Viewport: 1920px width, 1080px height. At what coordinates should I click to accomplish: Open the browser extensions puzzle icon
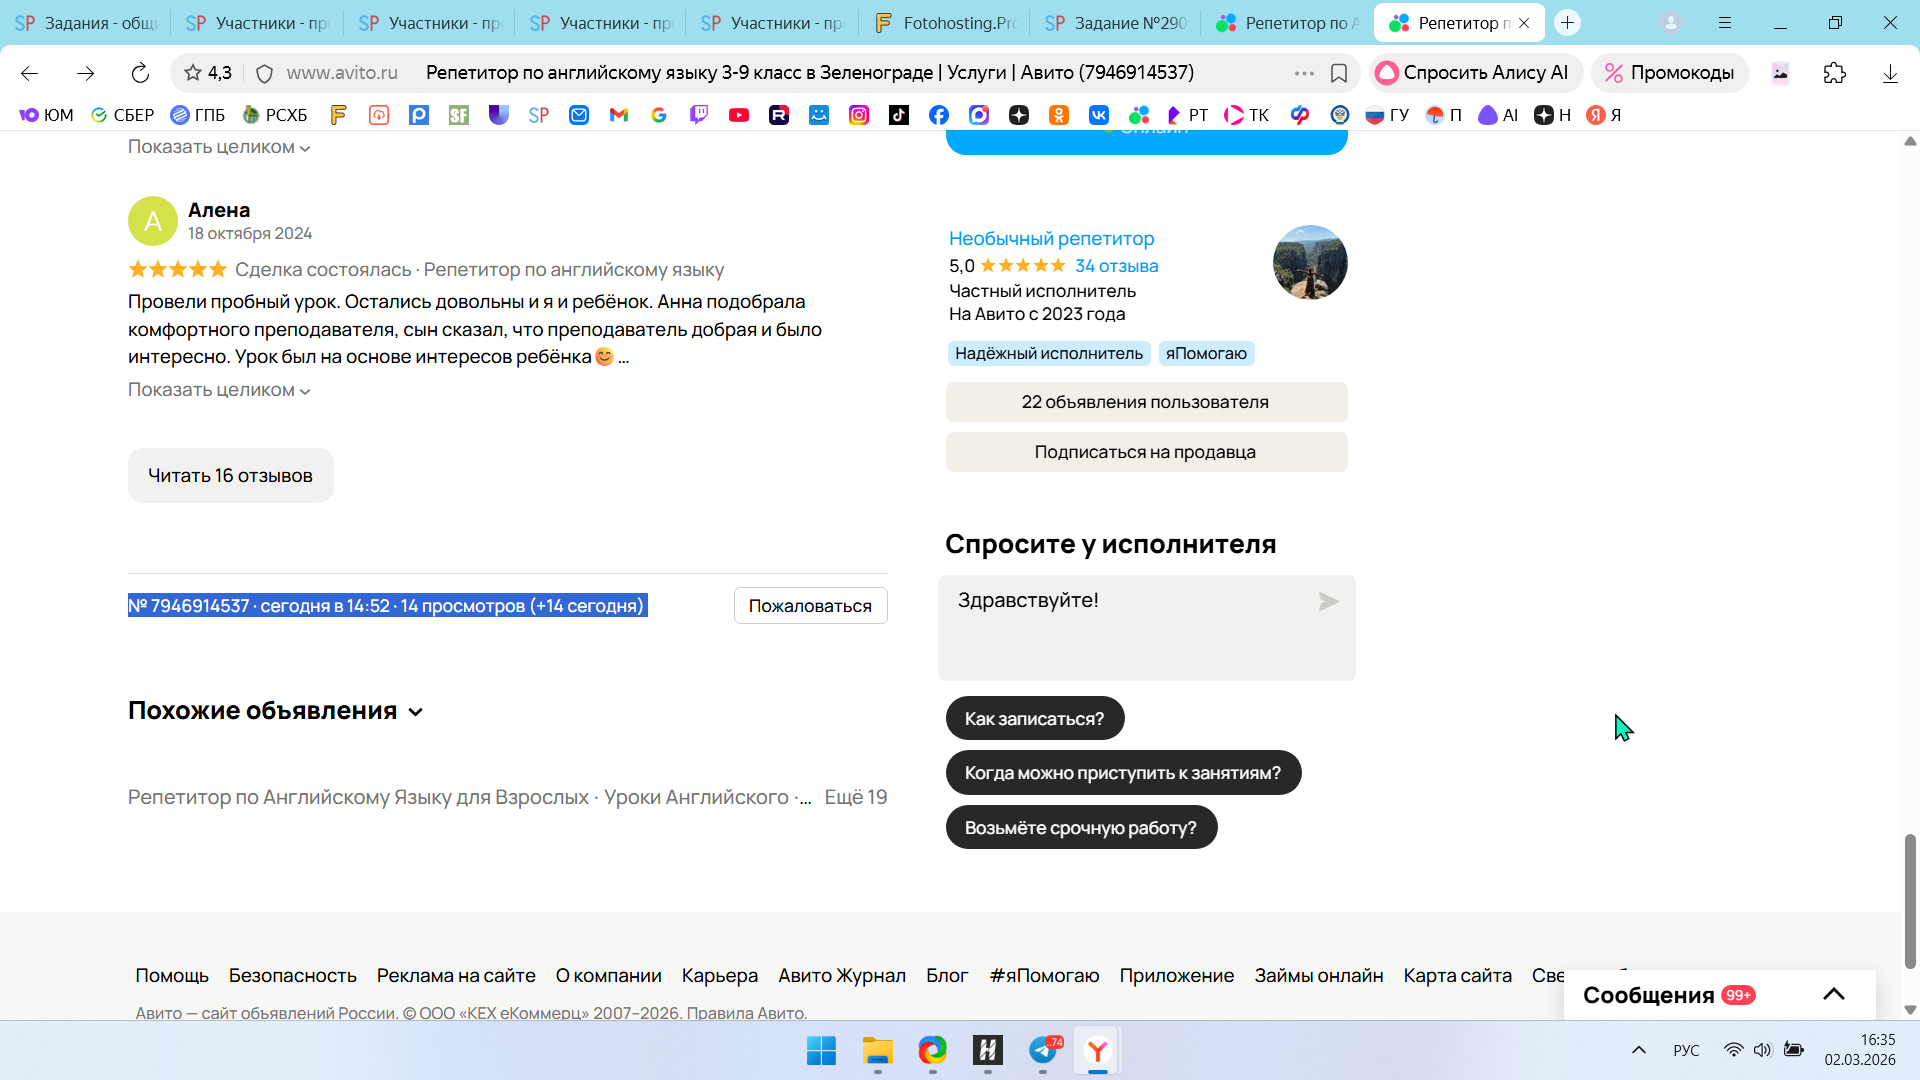(x=1834, y=73)
